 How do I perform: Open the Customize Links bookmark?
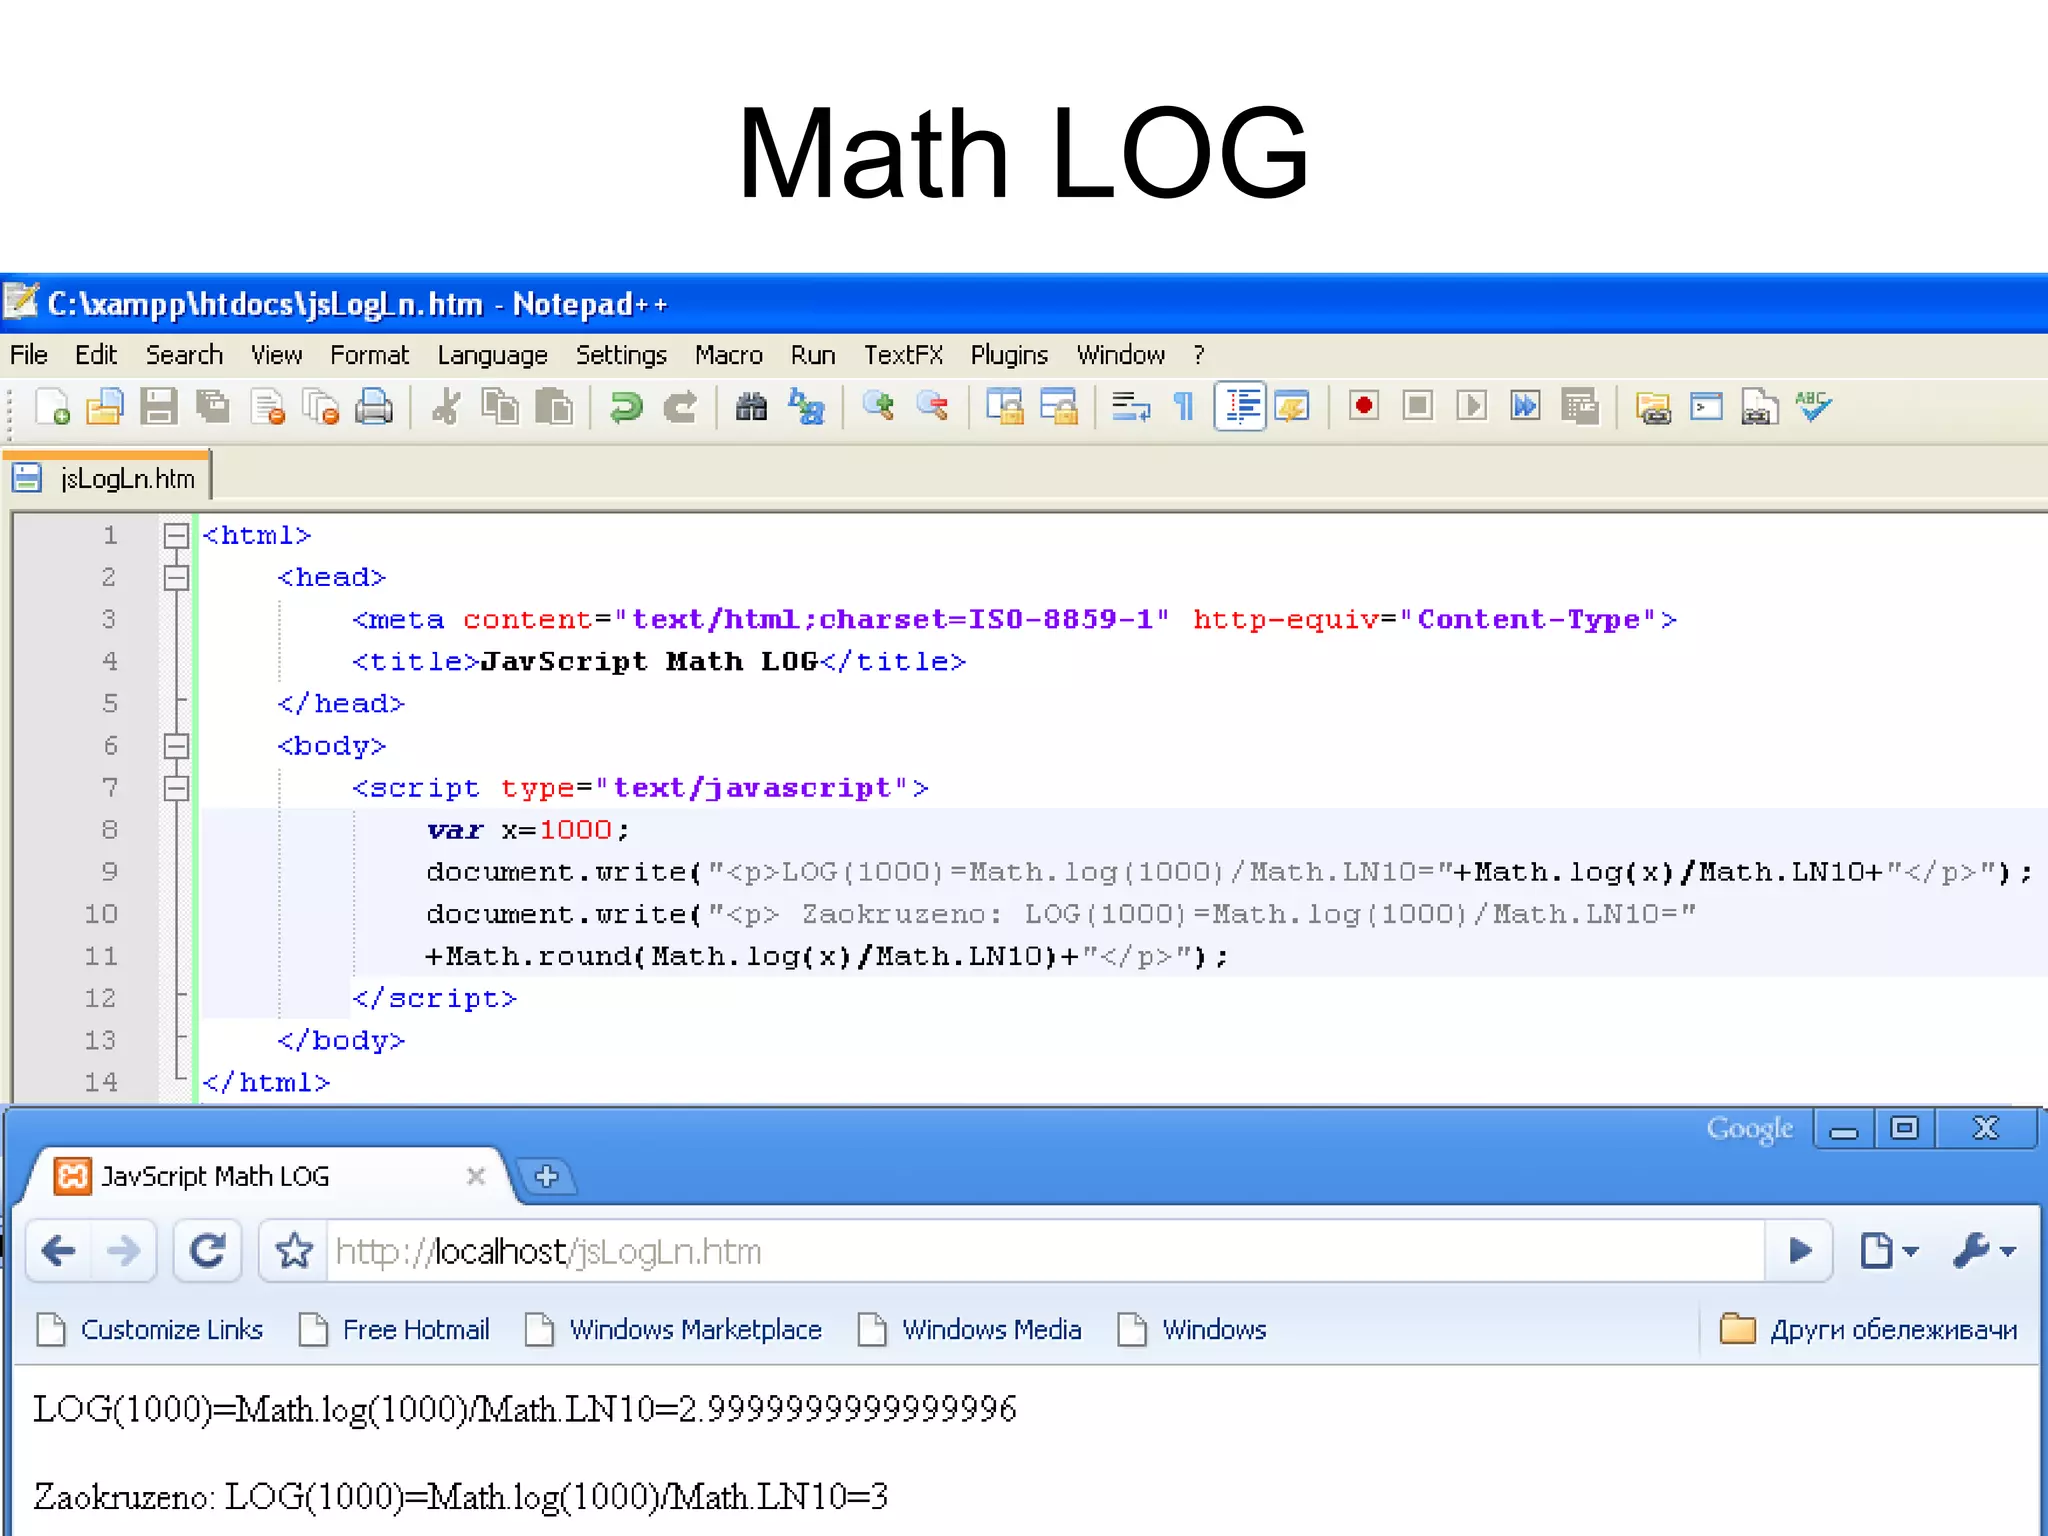point(150,1330)
